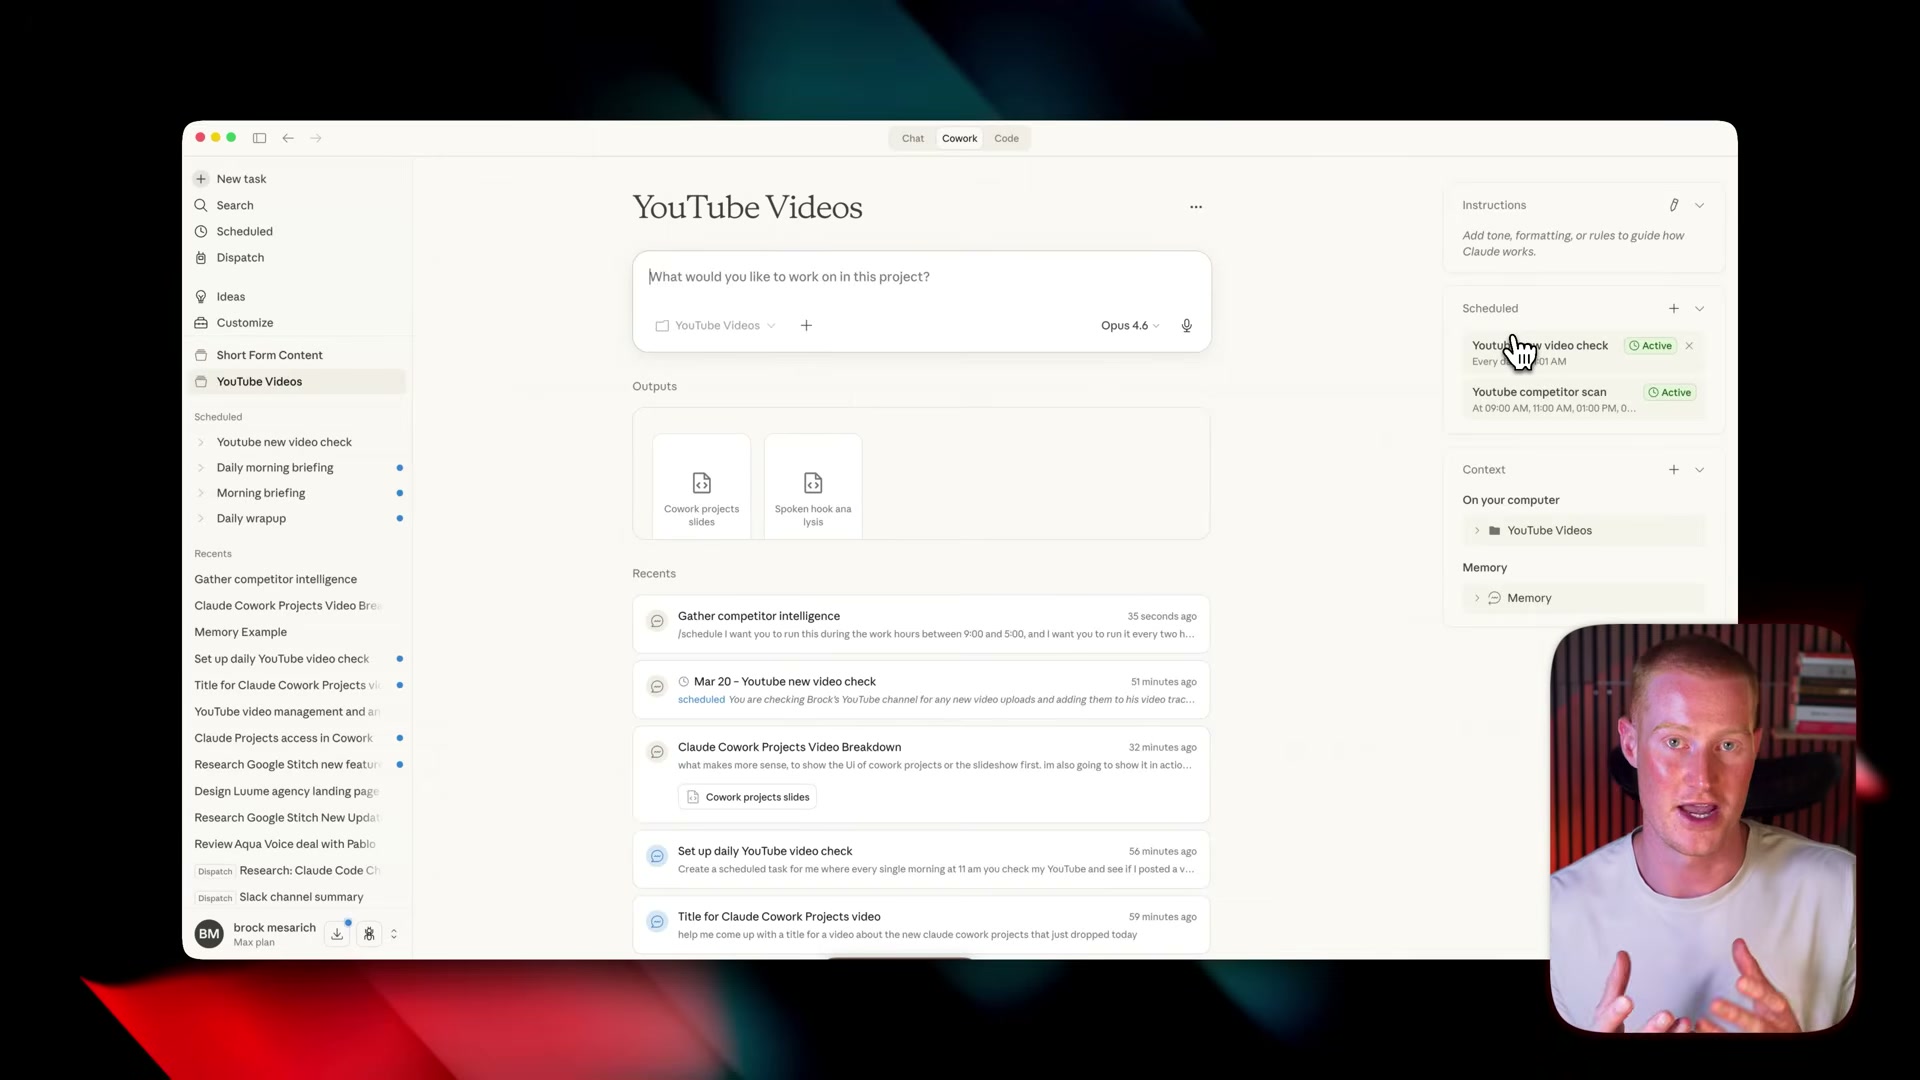Go forward with the right arrow
1920x1080 pixels.
pyautogui.click(x=316, y=138)
